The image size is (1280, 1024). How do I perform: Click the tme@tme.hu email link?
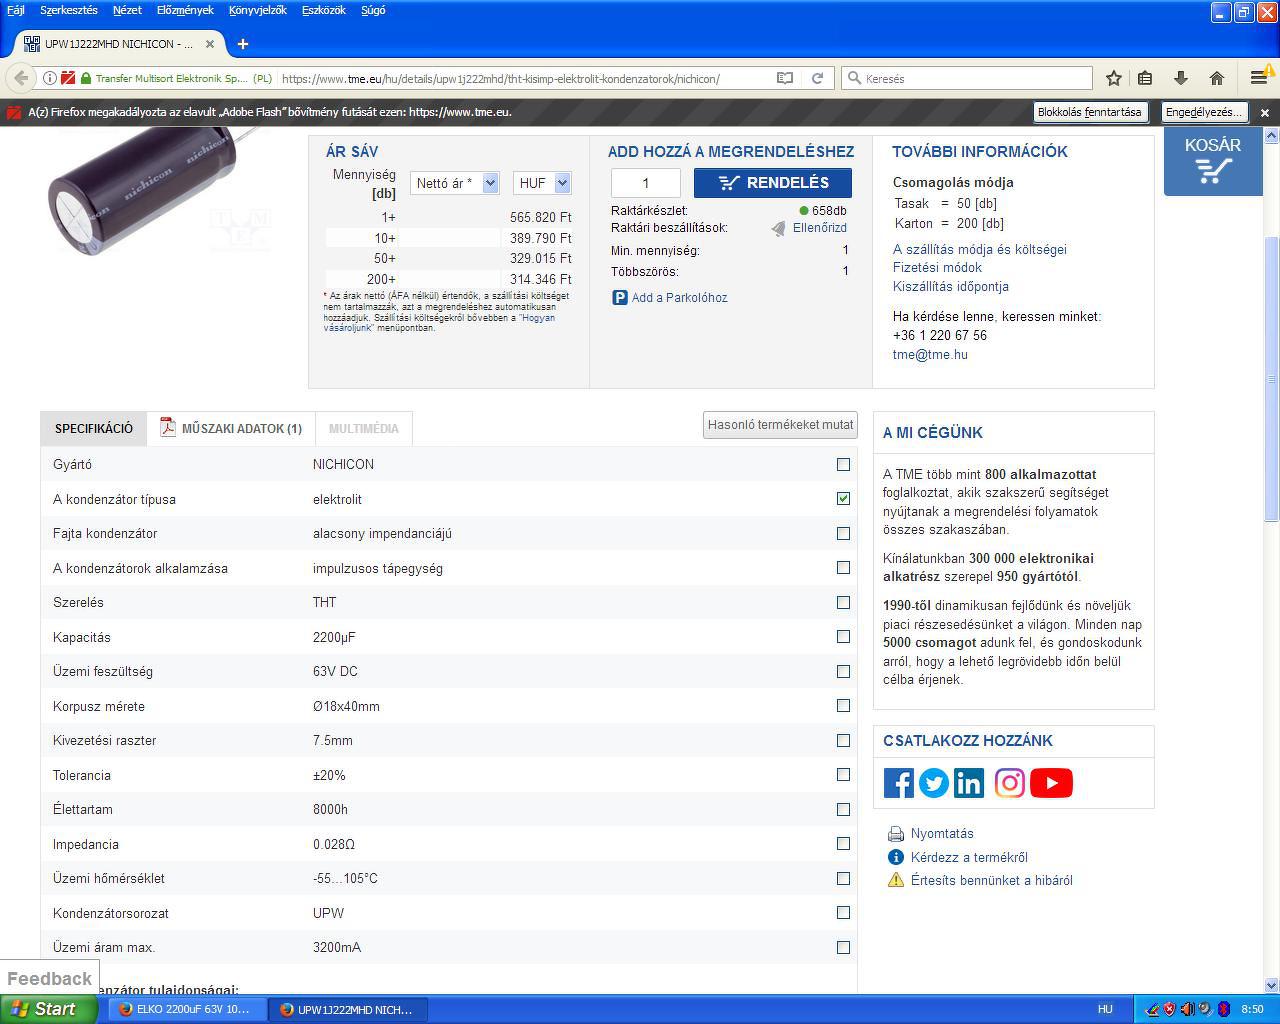(930, 355)
